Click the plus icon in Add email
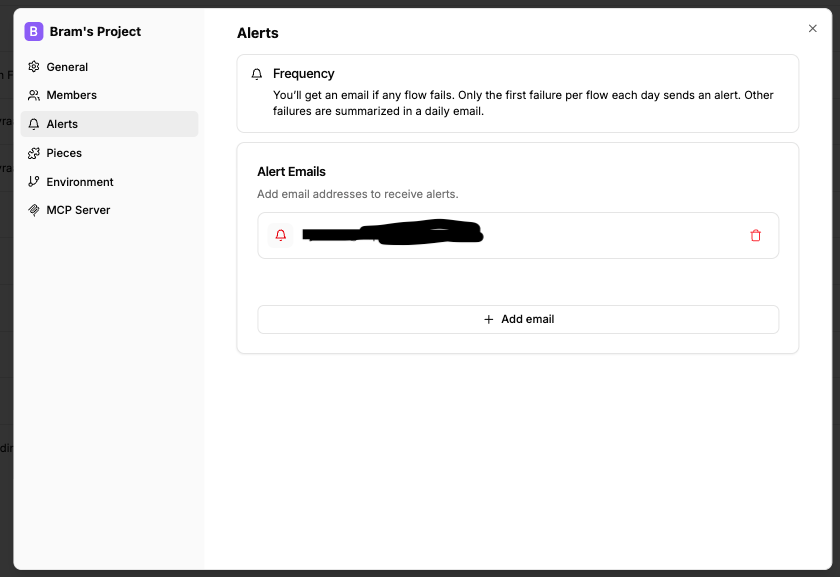This screenshot has width=840, height=577. (x=489, y=319)
